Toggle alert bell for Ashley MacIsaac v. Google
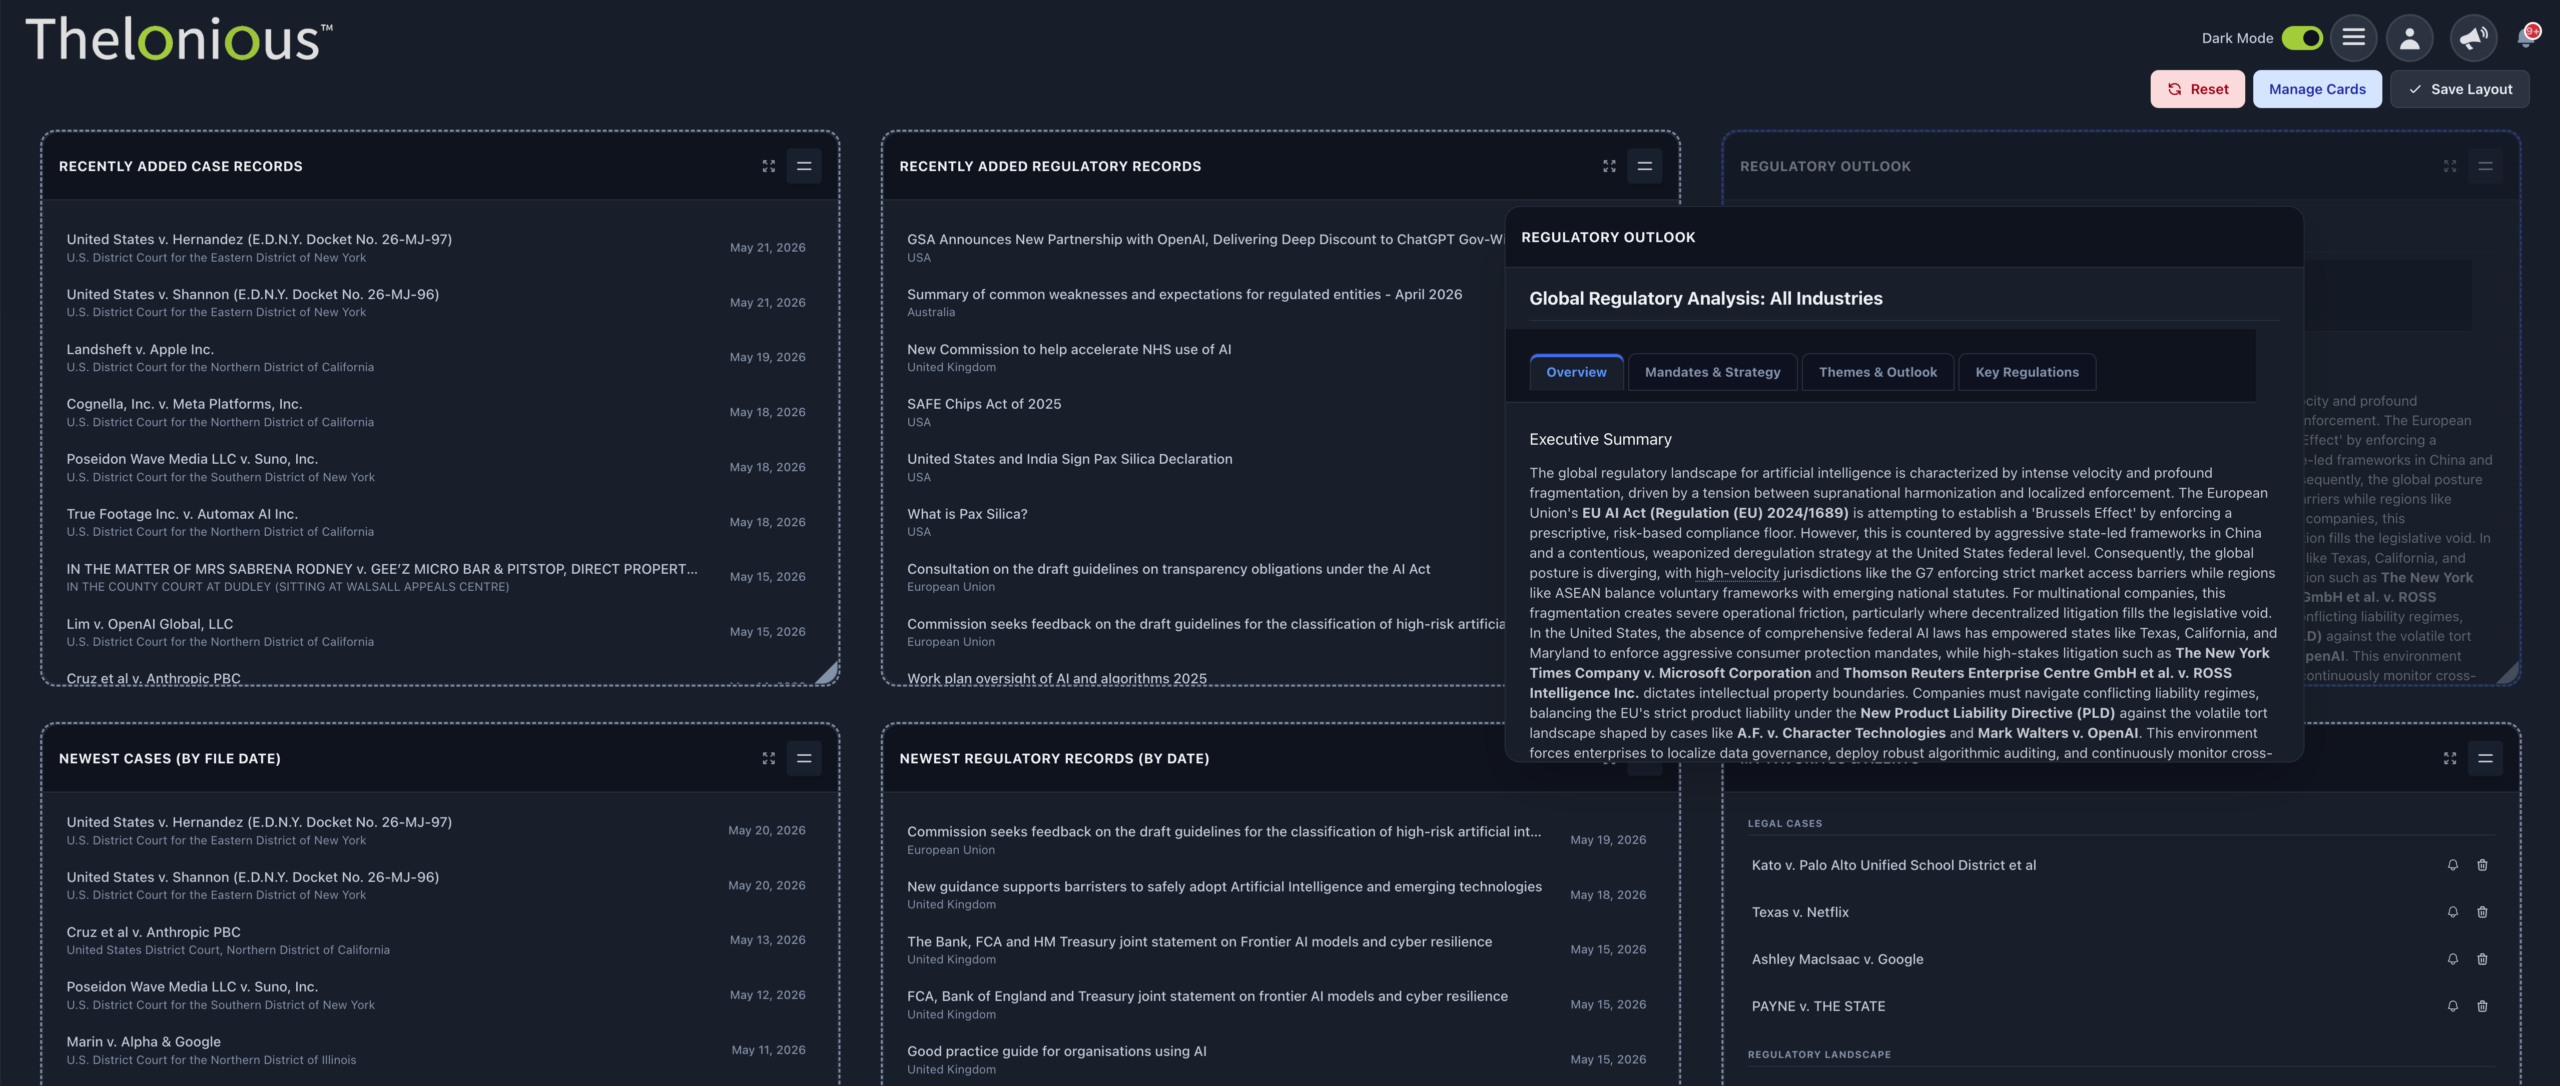The width and height of the screenshot is (2560, 1086). pos(2452,959)
